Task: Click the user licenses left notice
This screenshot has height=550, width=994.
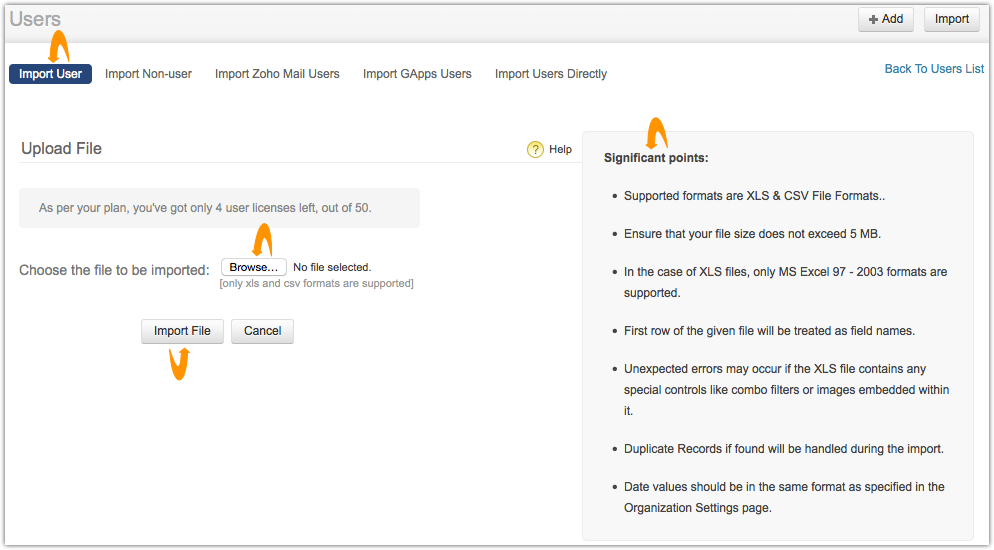Action: (x=219, y=208)
